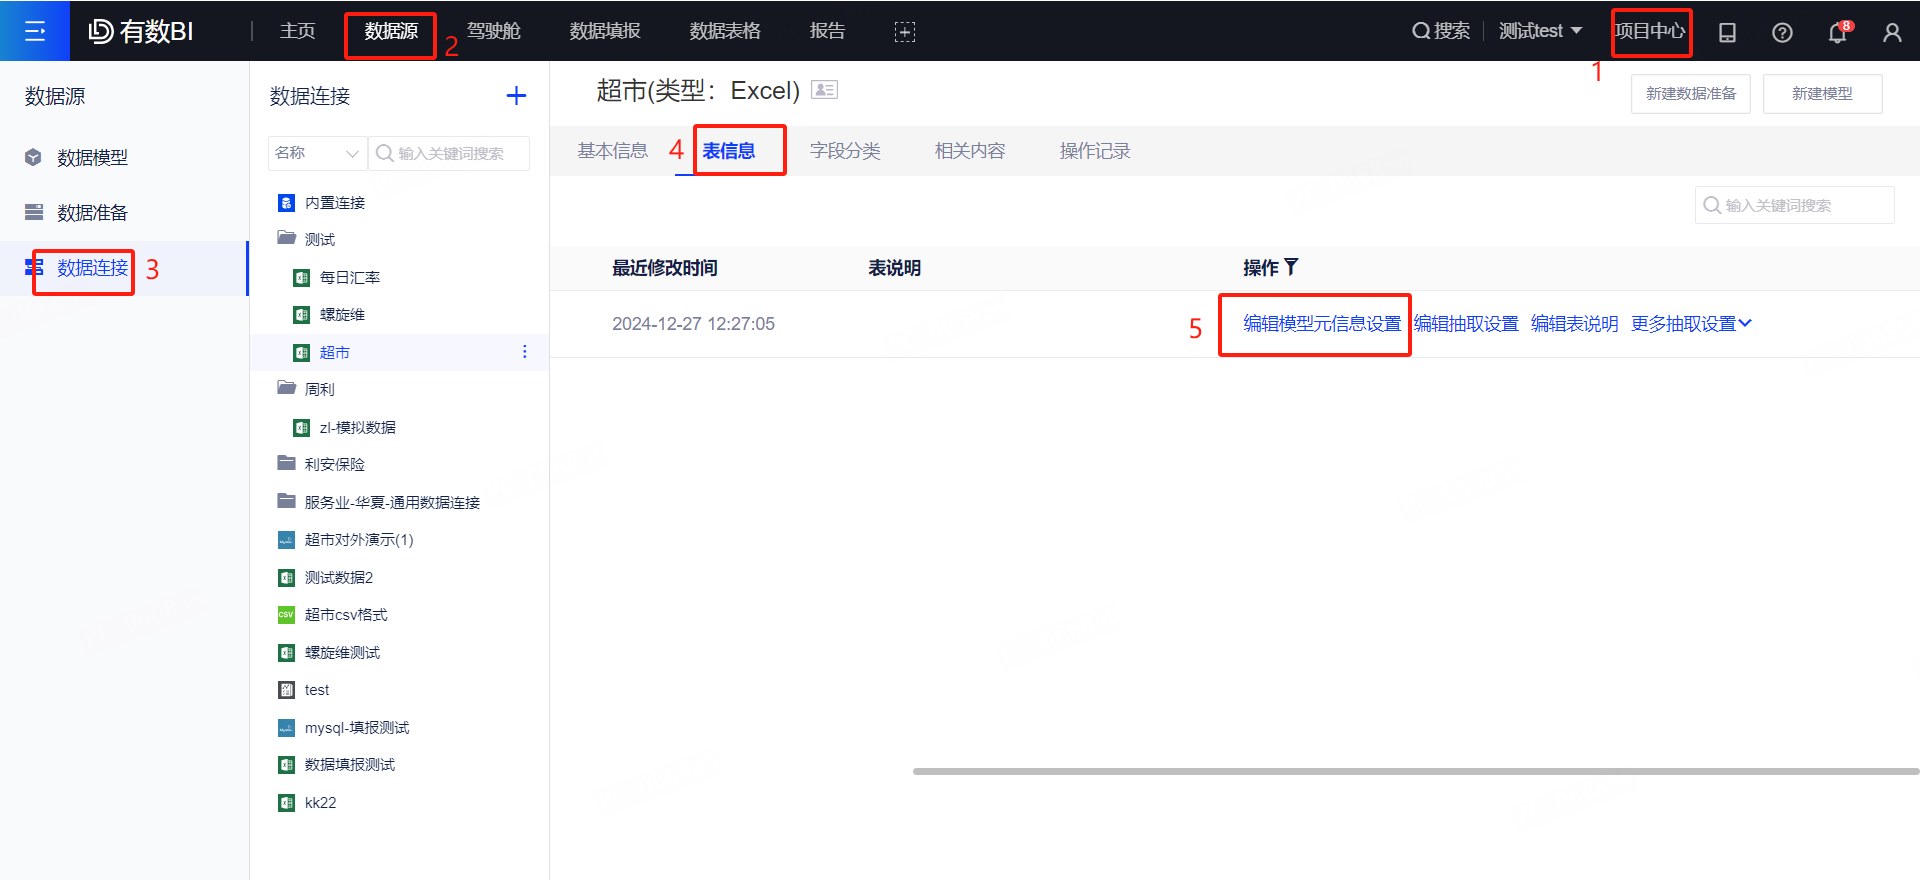
Task: Add a new data connection with plus icon
Action: click(x=516, y=96)
